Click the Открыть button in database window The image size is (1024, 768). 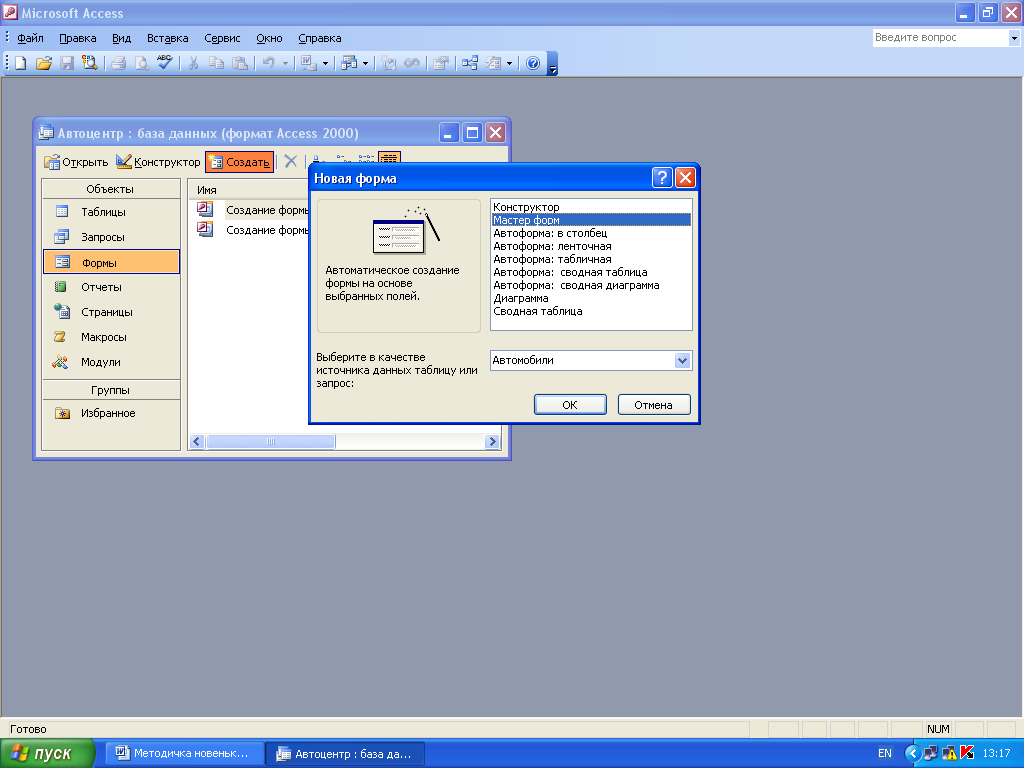(x=76, y=162)
